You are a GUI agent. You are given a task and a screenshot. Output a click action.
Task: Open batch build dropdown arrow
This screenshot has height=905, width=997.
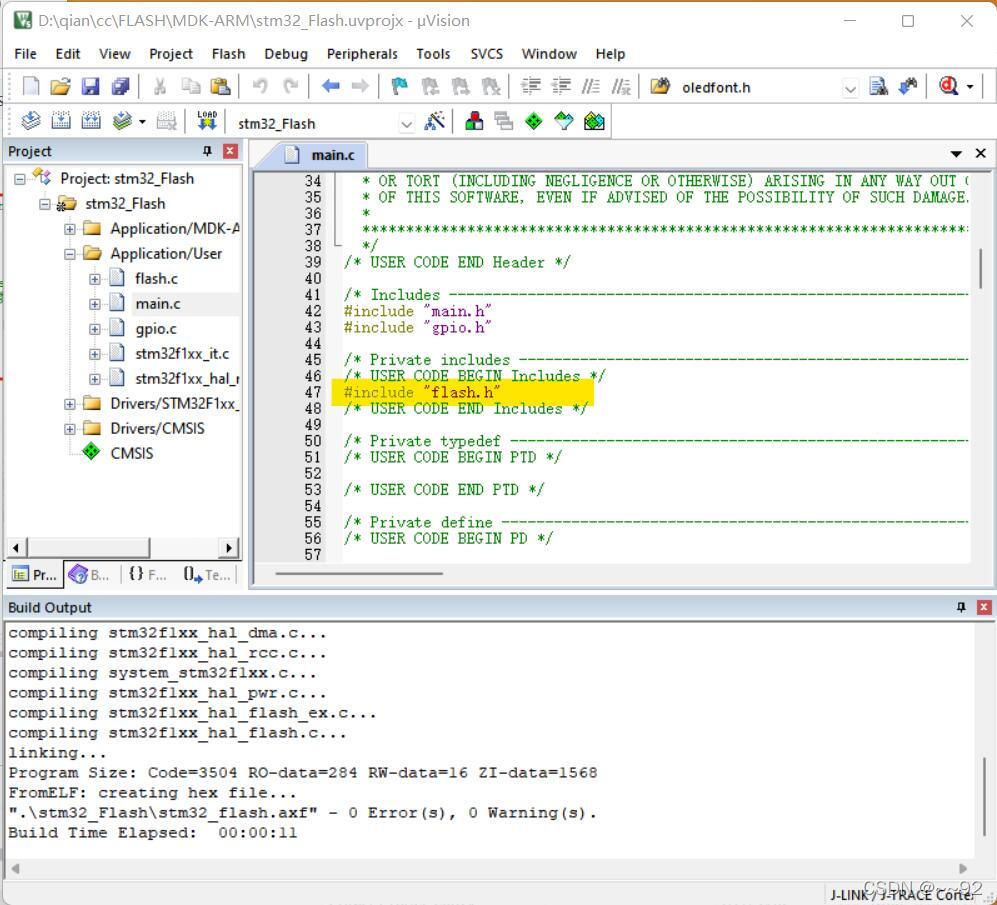pos(142,121)
